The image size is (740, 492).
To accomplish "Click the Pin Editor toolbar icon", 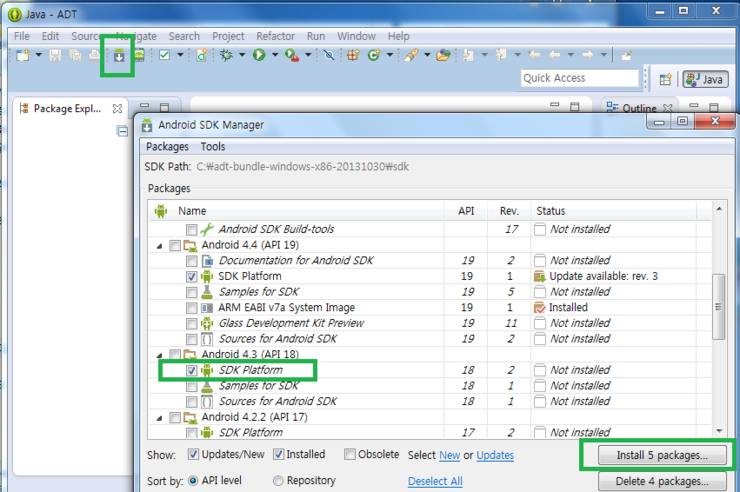I will click(626, 56).
